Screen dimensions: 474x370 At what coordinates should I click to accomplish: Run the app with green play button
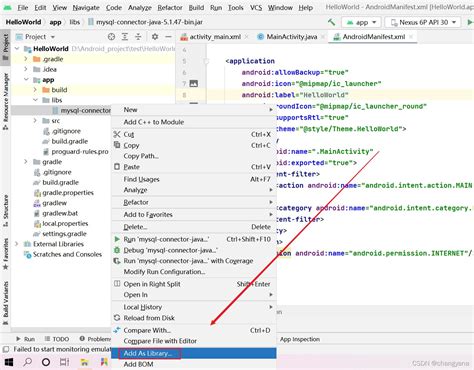(470, 22)
